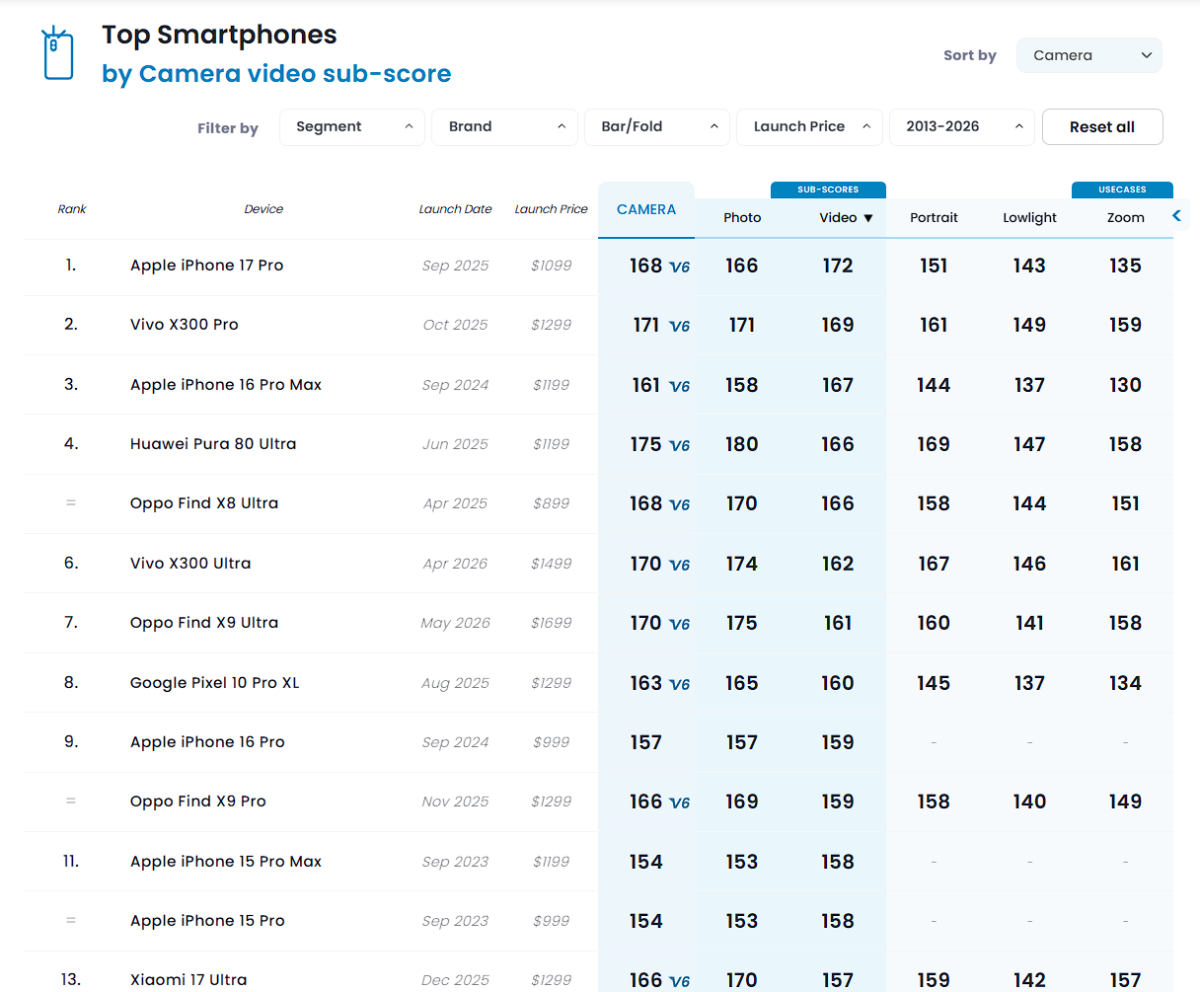The height and width of the screenshot is (992, 1200).
Task: Sort by the Portrait column header
Action: click(x=934, y=218)
